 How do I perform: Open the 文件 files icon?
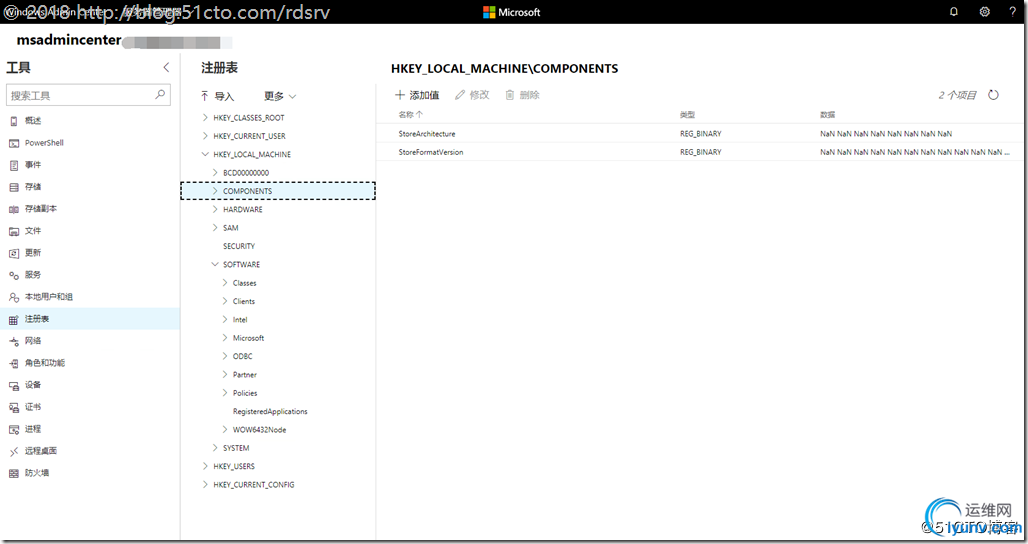[x=14, y=231]
